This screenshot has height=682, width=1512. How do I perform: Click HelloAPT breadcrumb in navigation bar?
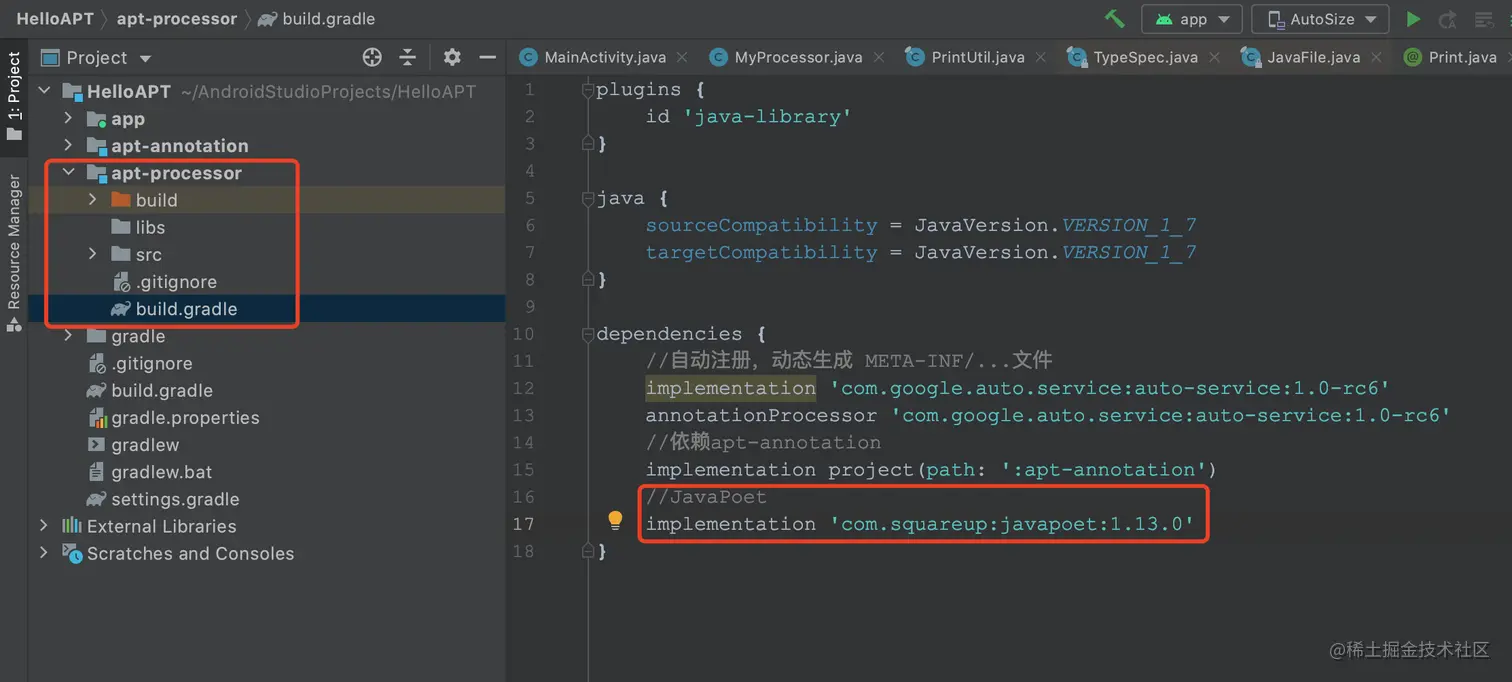pyautogui.click(x=55, y=19)
